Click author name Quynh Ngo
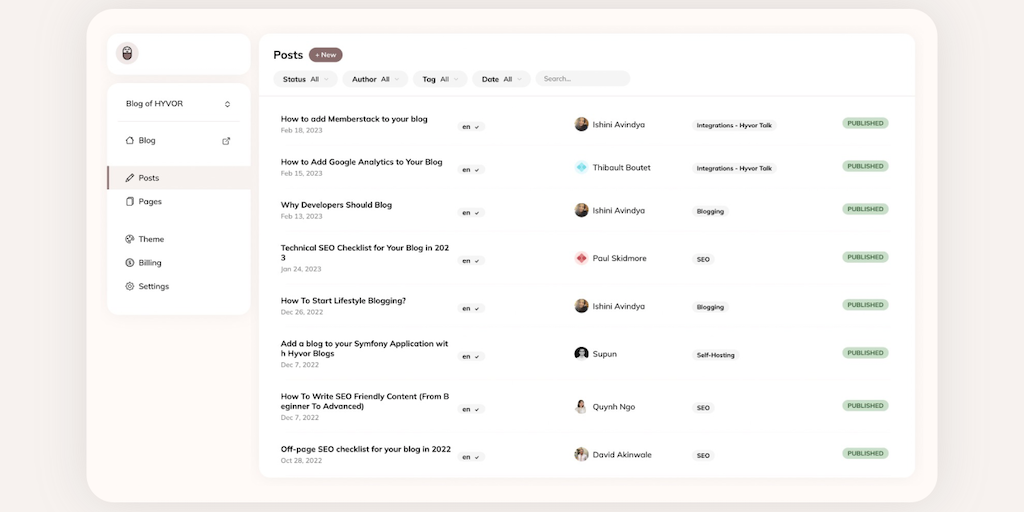Viewport: 1024px width, 512px height. click(614, 407)
